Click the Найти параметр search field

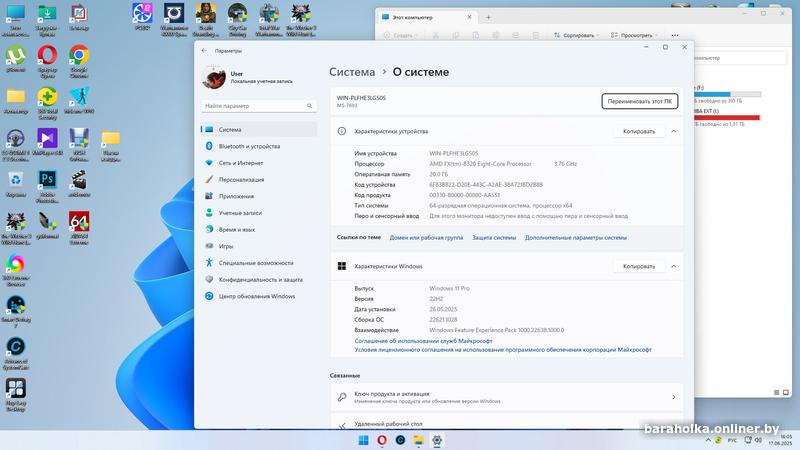259,106
